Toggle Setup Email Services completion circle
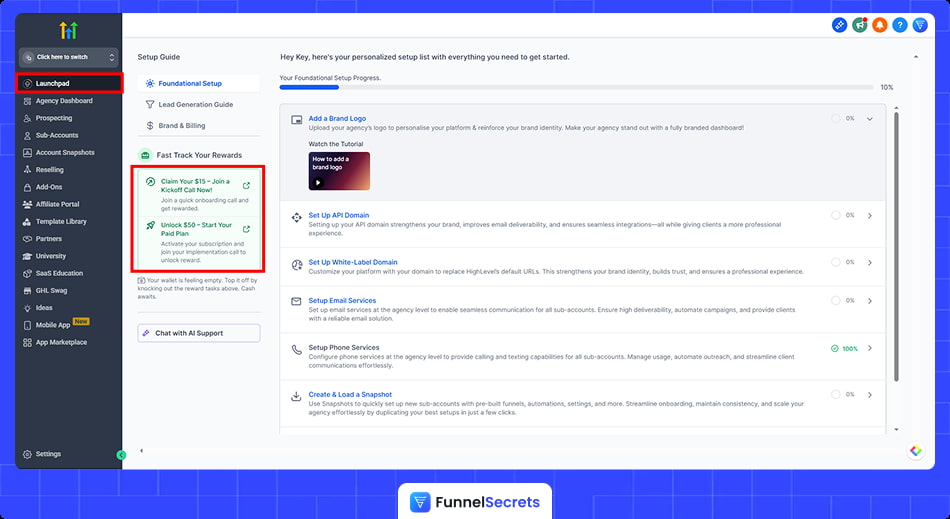The height and width of the screenshot is (519, 950). tap(835, 300)
